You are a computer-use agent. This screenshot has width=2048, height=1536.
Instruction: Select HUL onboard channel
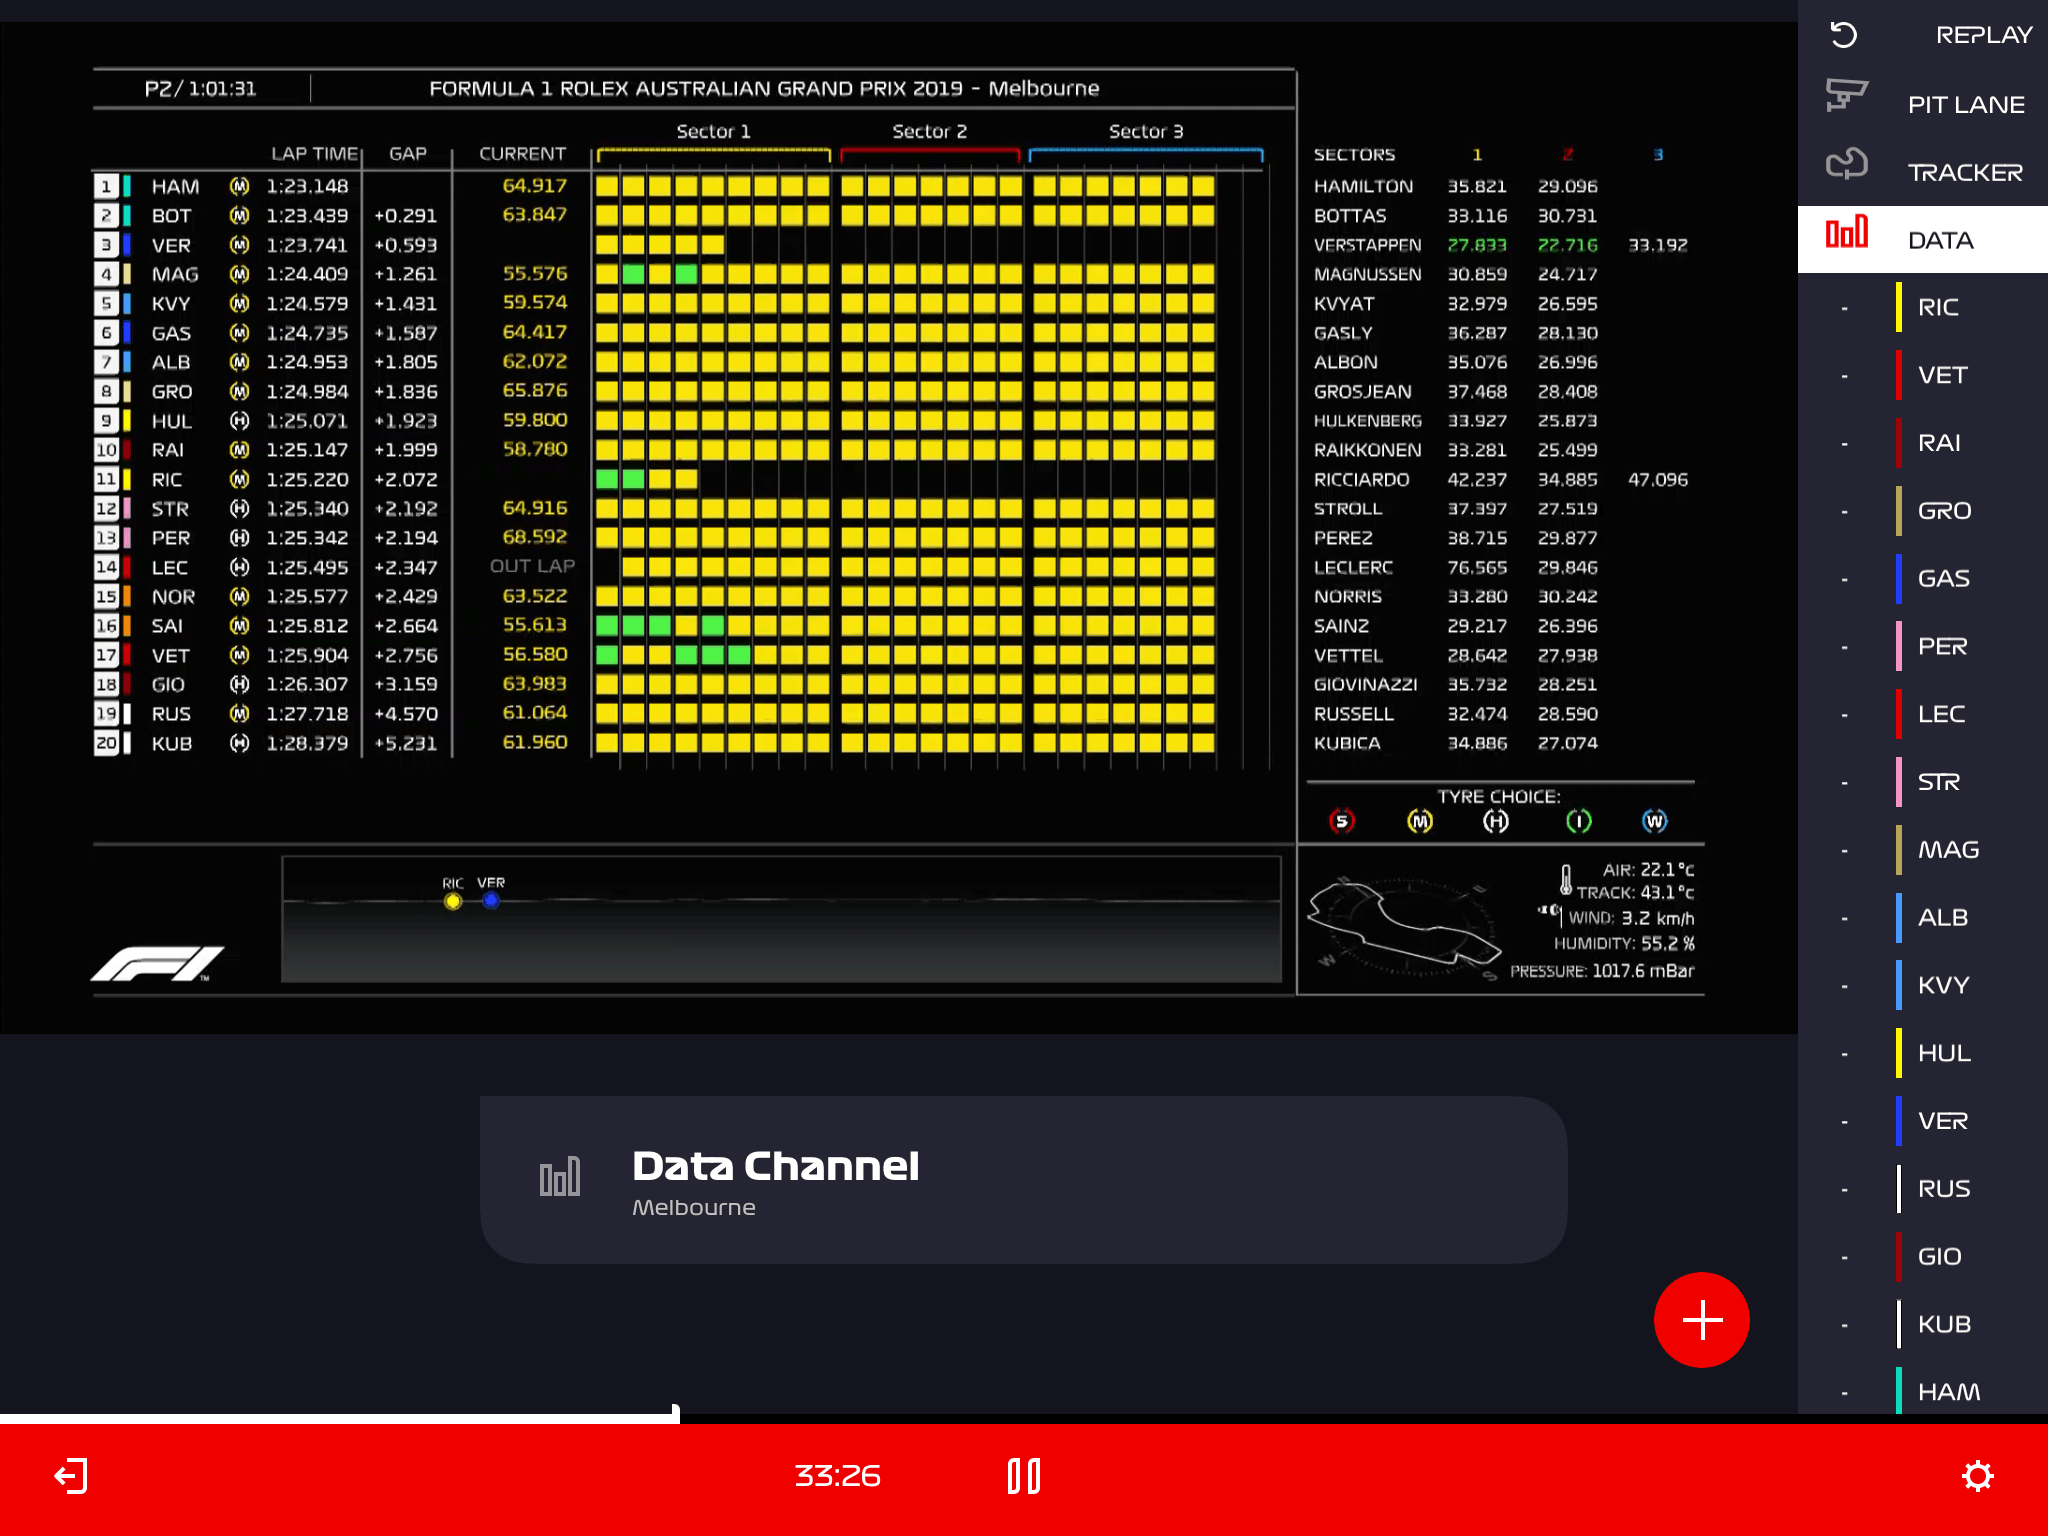1923,1053
